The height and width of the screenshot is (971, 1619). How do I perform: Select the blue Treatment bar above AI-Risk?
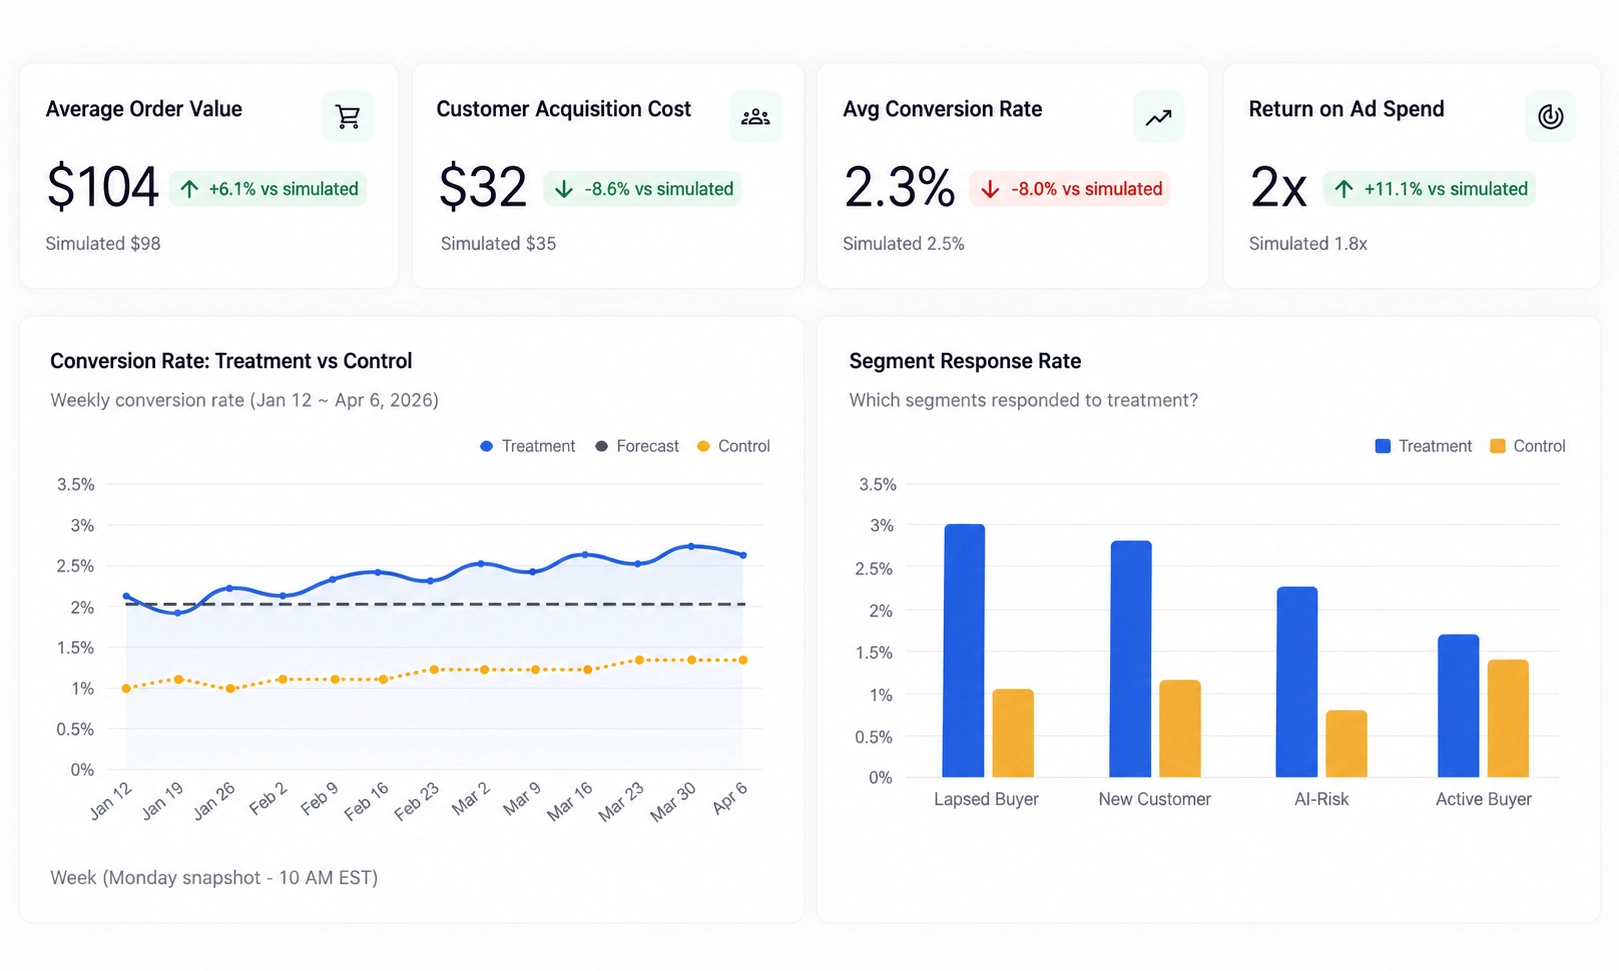1297,682
